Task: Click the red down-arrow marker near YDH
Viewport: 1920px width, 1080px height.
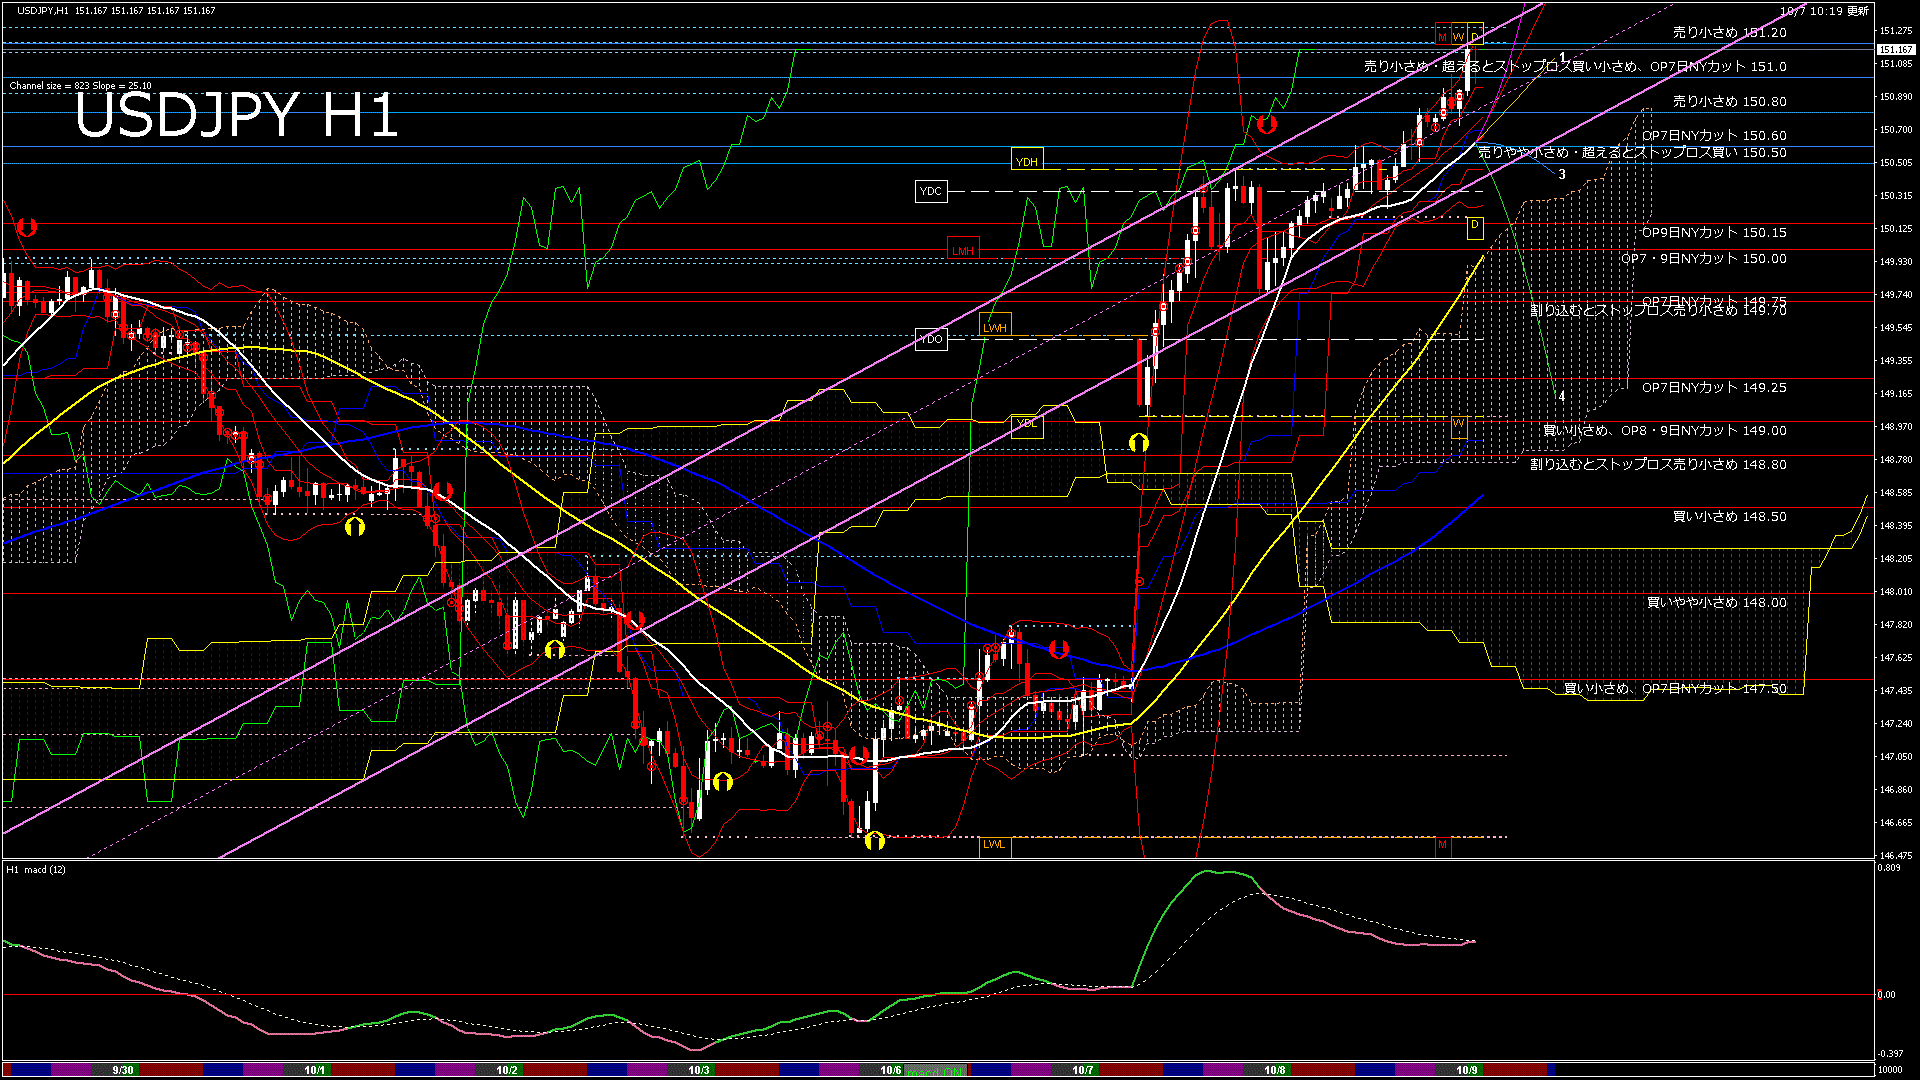Action: pyautogui.click(x=1267, y=125)
